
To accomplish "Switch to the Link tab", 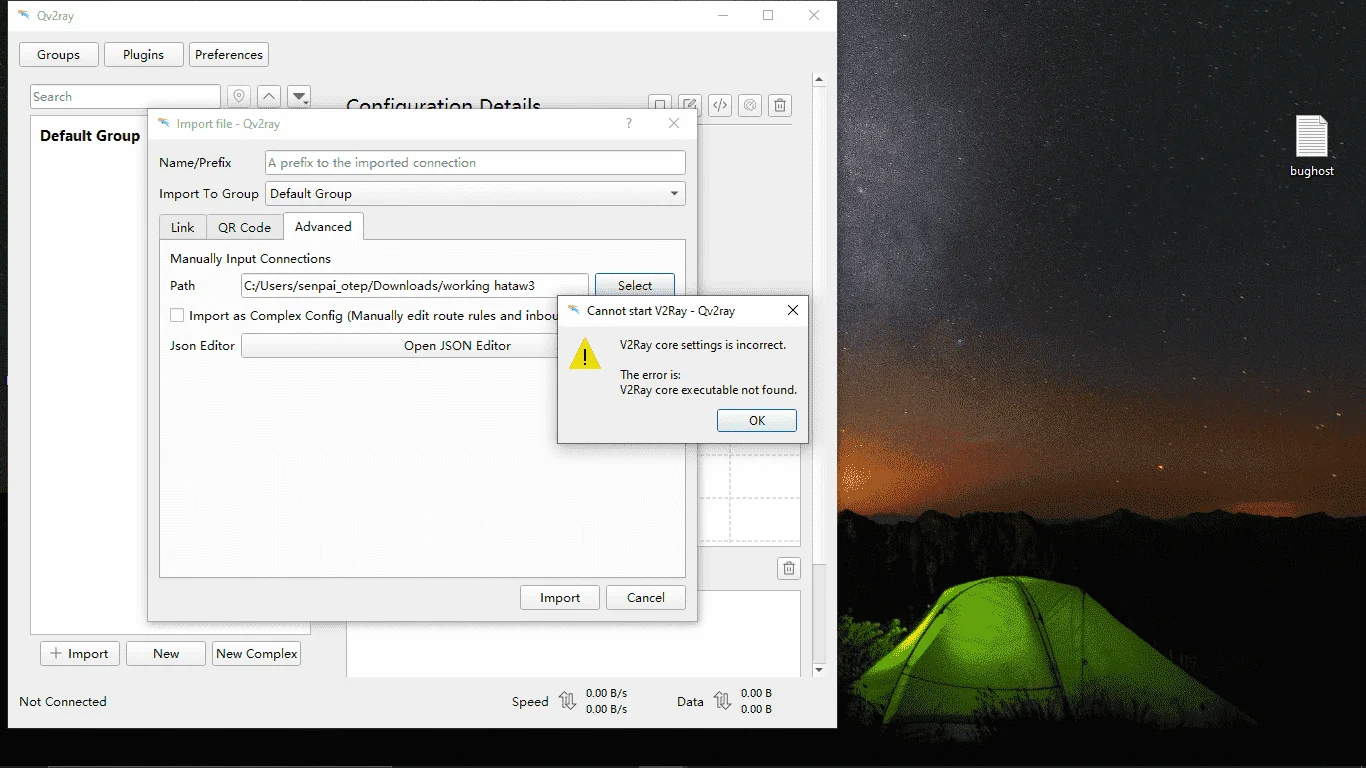I will tap(182, 227).
